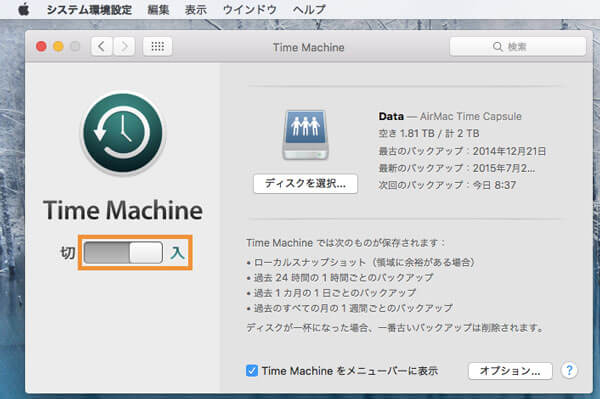Image resolution: width=600 pixels, height=399 pixels.
Task: Click 次回のバックアップ 今日 8:37 text
Action: 447,186
